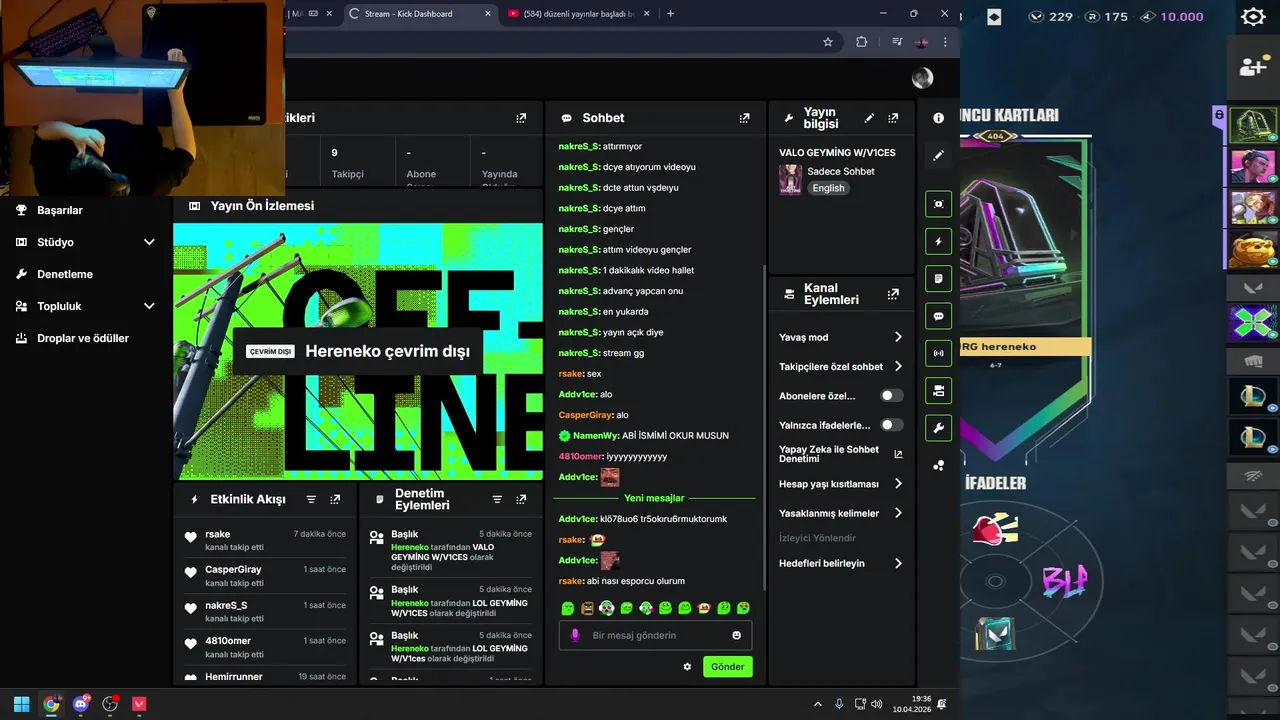
Task: Click the pencil icon in right toolbar
Action: 938,155
